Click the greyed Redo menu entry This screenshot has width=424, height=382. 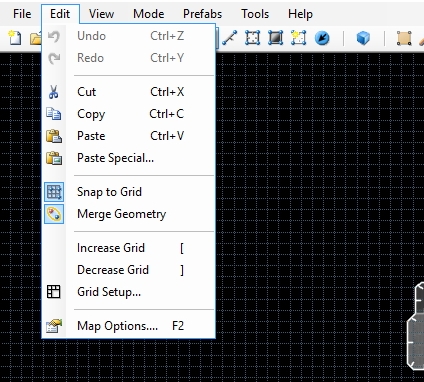(129, 58)
